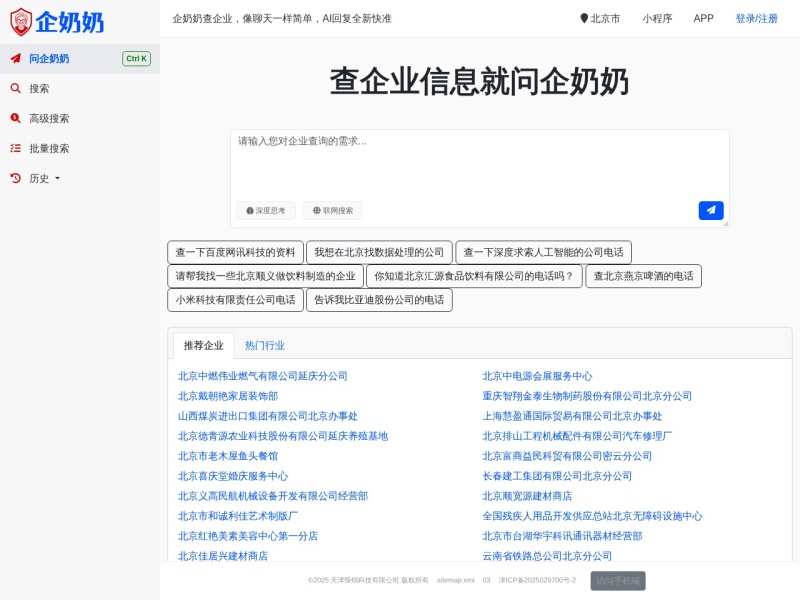Open the 问企奶奶 sidebar item
The height and width of the screenshot is (600, 800).
80,59
